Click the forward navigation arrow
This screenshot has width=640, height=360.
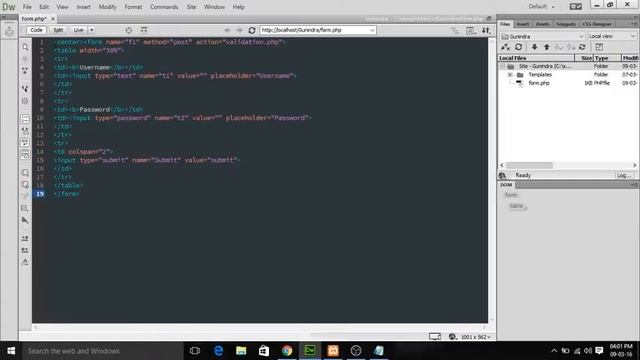coord(239,30)
